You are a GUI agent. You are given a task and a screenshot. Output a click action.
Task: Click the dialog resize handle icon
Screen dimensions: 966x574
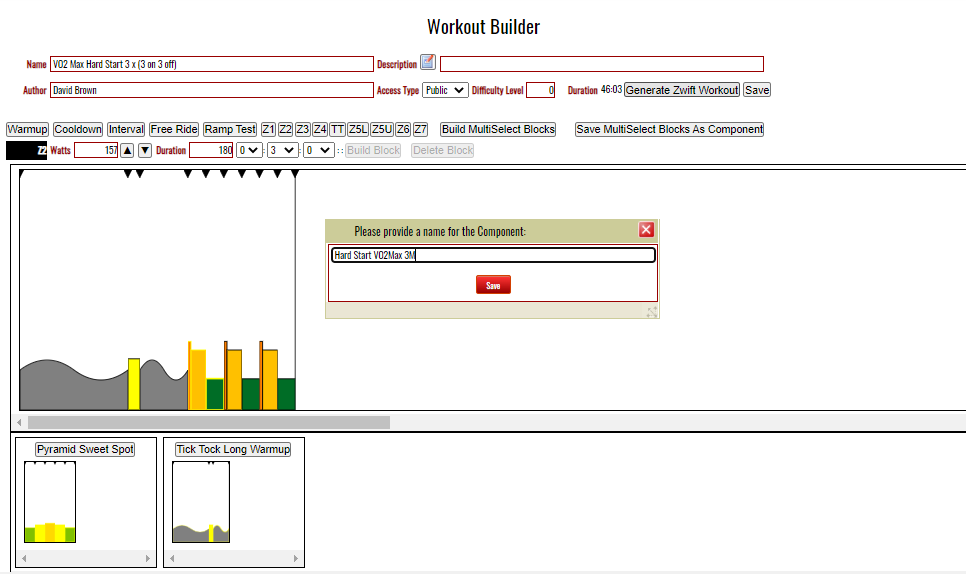tap(652, 312)
